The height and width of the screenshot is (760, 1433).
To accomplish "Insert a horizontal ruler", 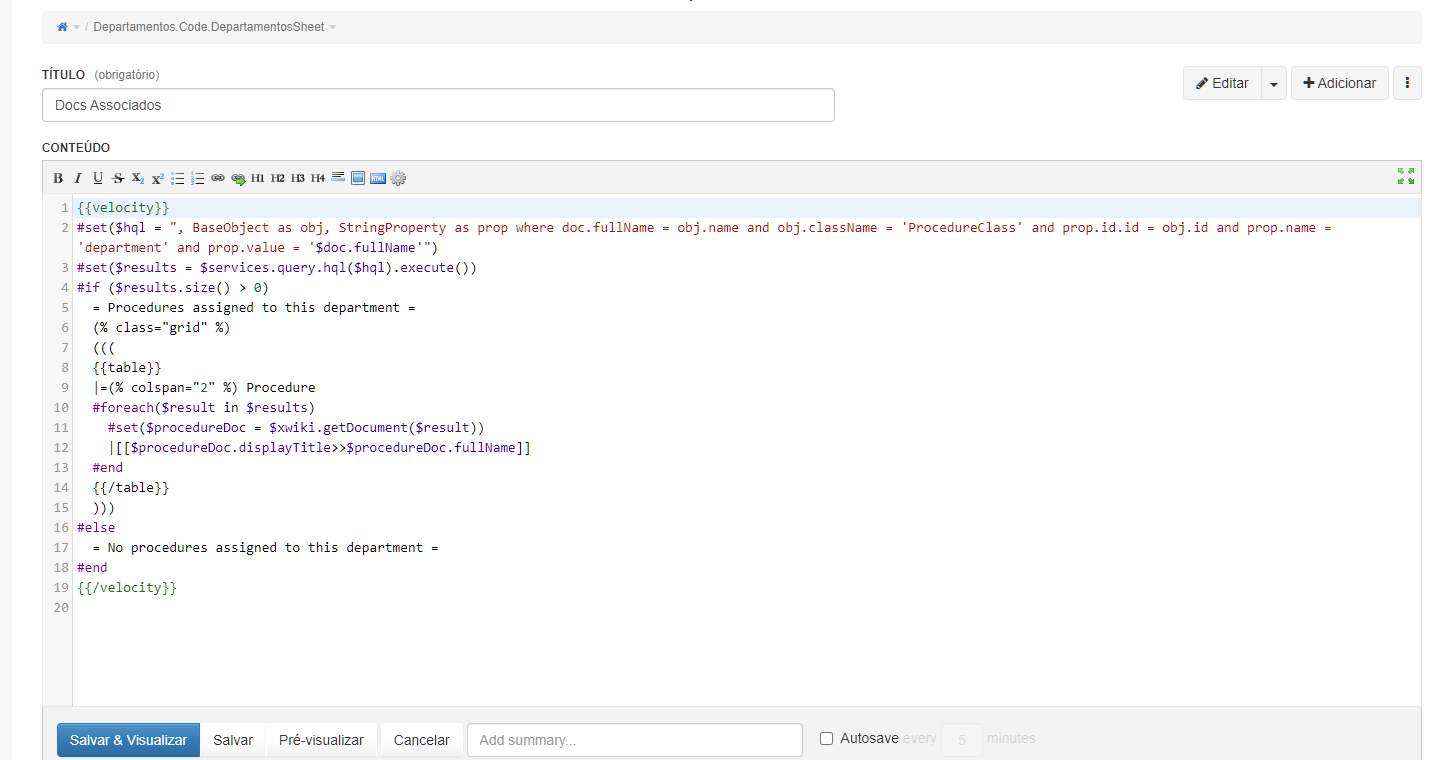I will pos(338,178).
